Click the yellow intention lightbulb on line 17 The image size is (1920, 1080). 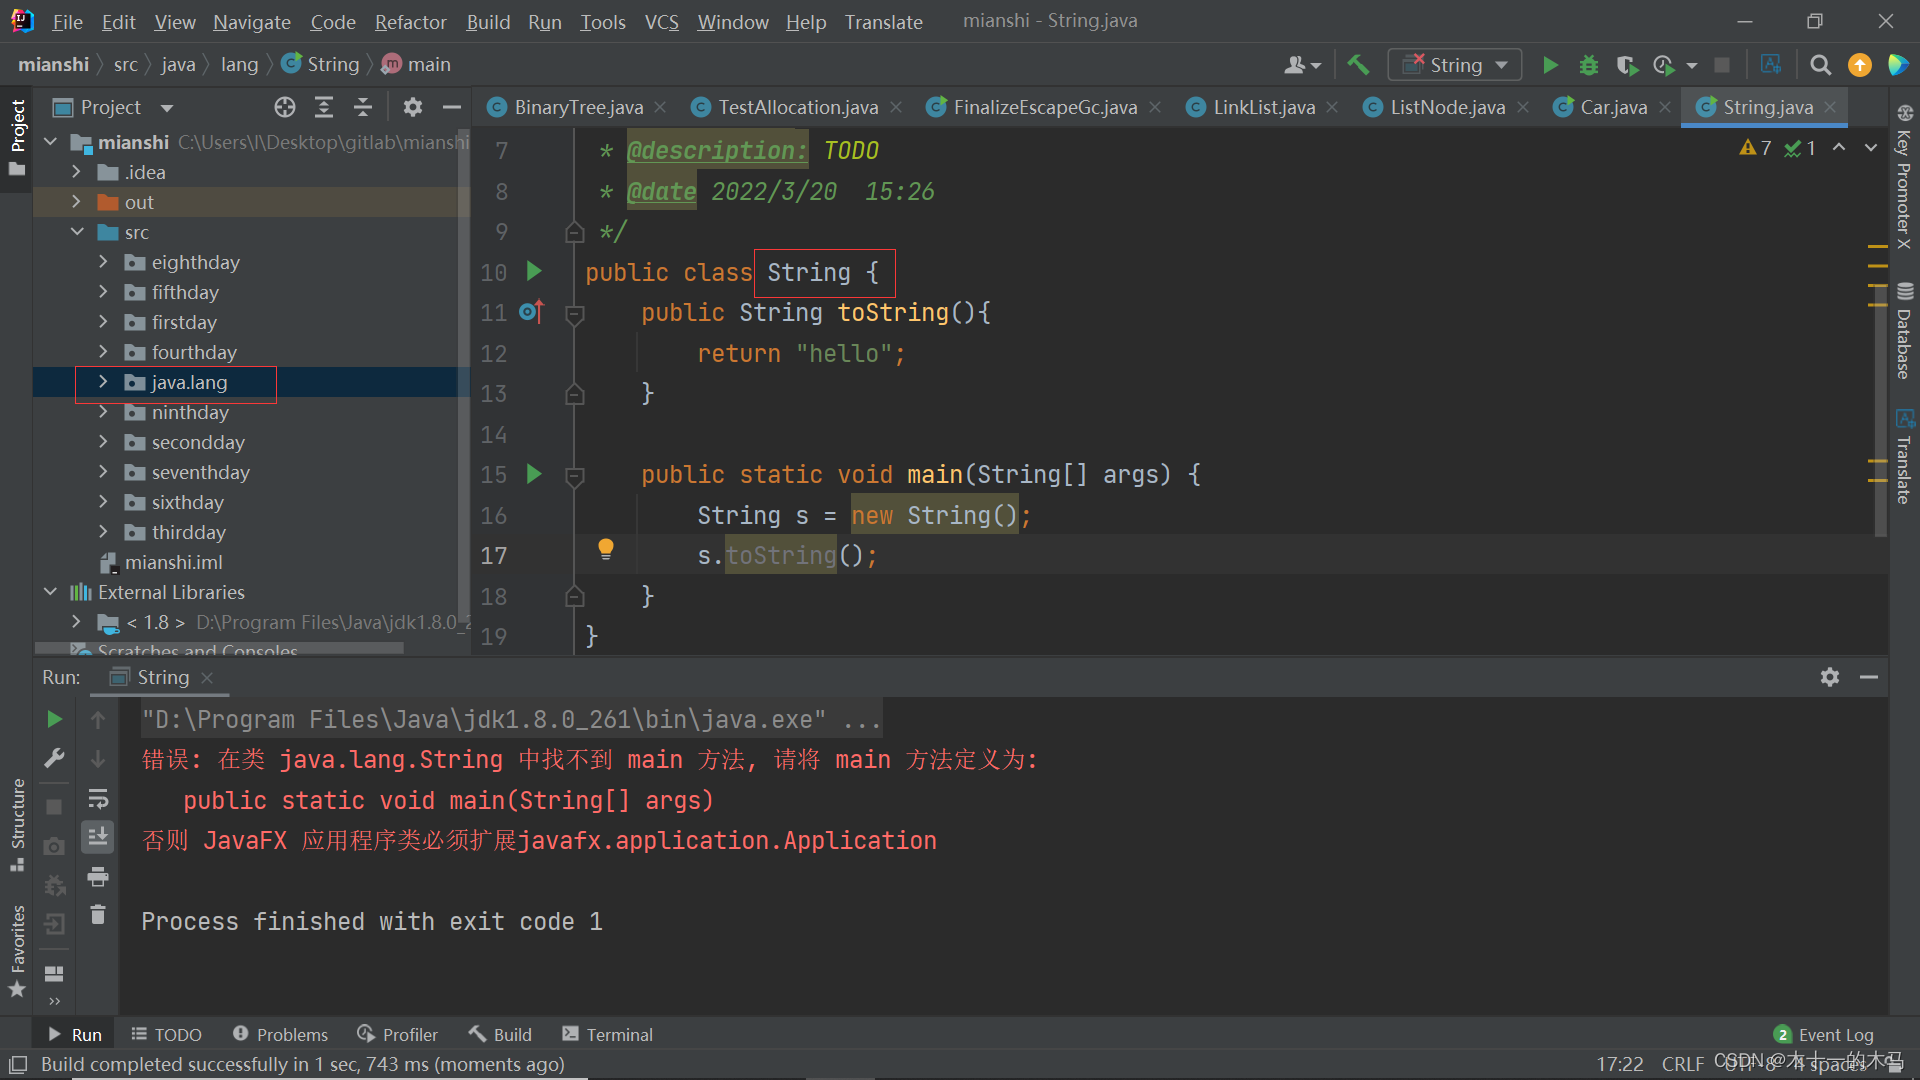(x=605, y=548)
